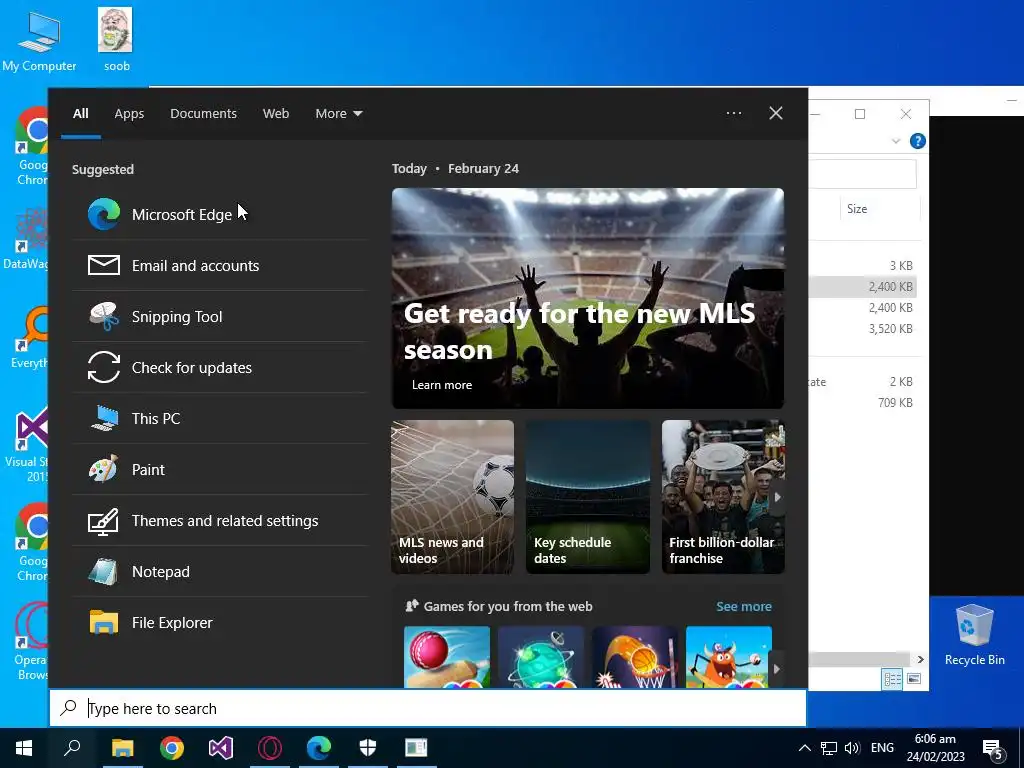The image size is (1024, 768).
Task: Show next news cards arrow
Action: [x=777, y=497]
